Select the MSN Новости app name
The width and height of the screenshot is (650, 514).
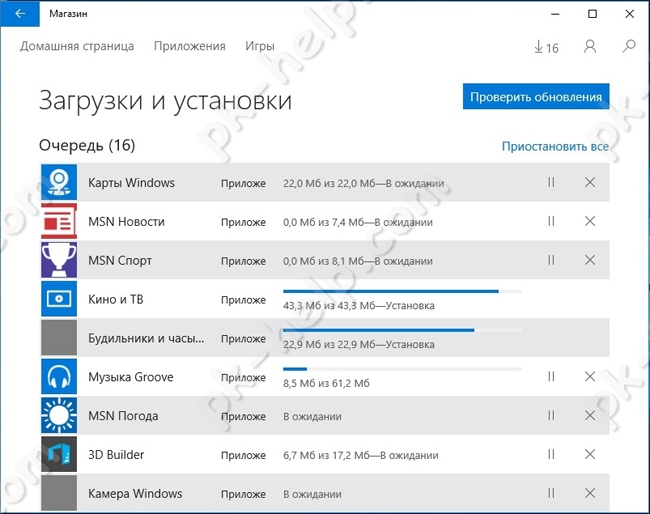(126, 222)
